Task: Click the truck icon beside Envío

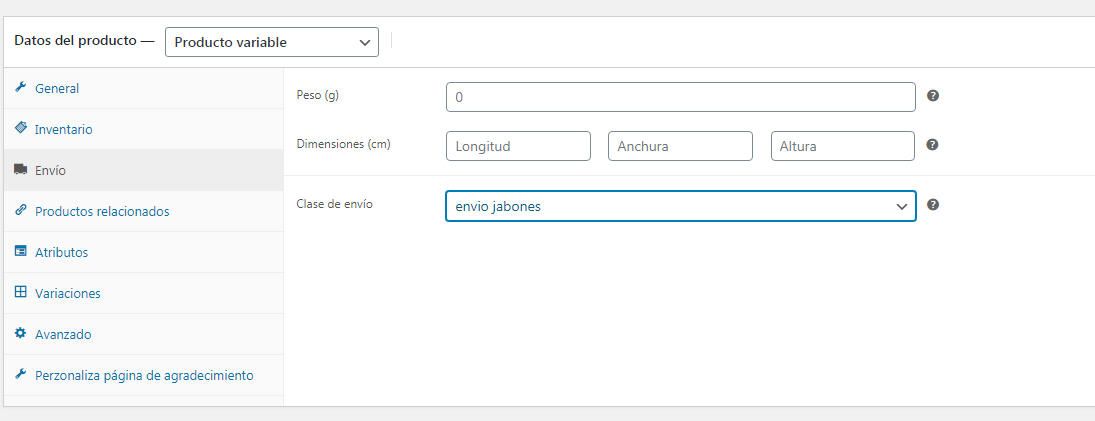Action: click(20, 170)
